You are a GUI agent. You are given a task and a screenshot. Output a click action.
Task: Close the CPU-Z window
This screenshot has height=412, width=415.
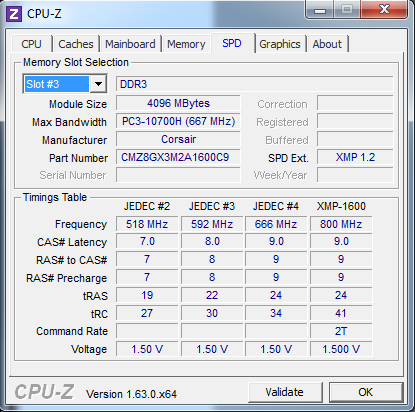coord(384,9)
